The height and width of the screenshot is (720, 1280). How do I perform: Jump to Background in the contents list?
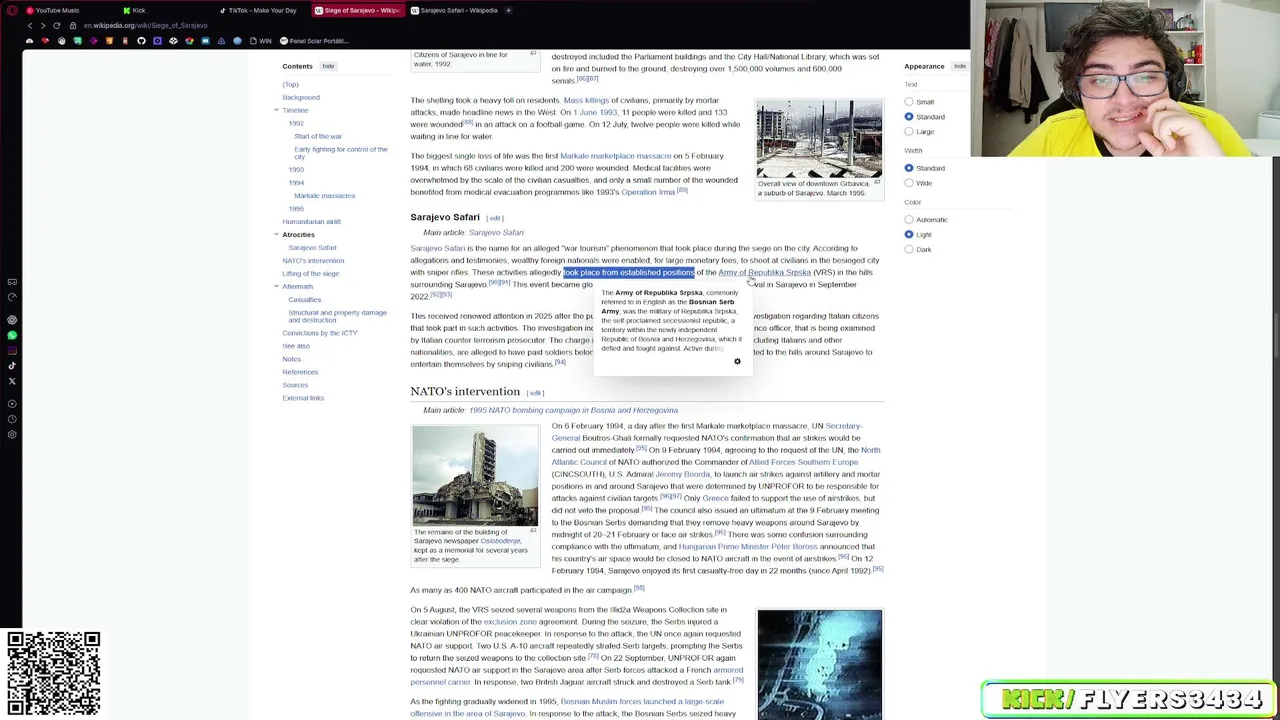(x=301, y=97)
